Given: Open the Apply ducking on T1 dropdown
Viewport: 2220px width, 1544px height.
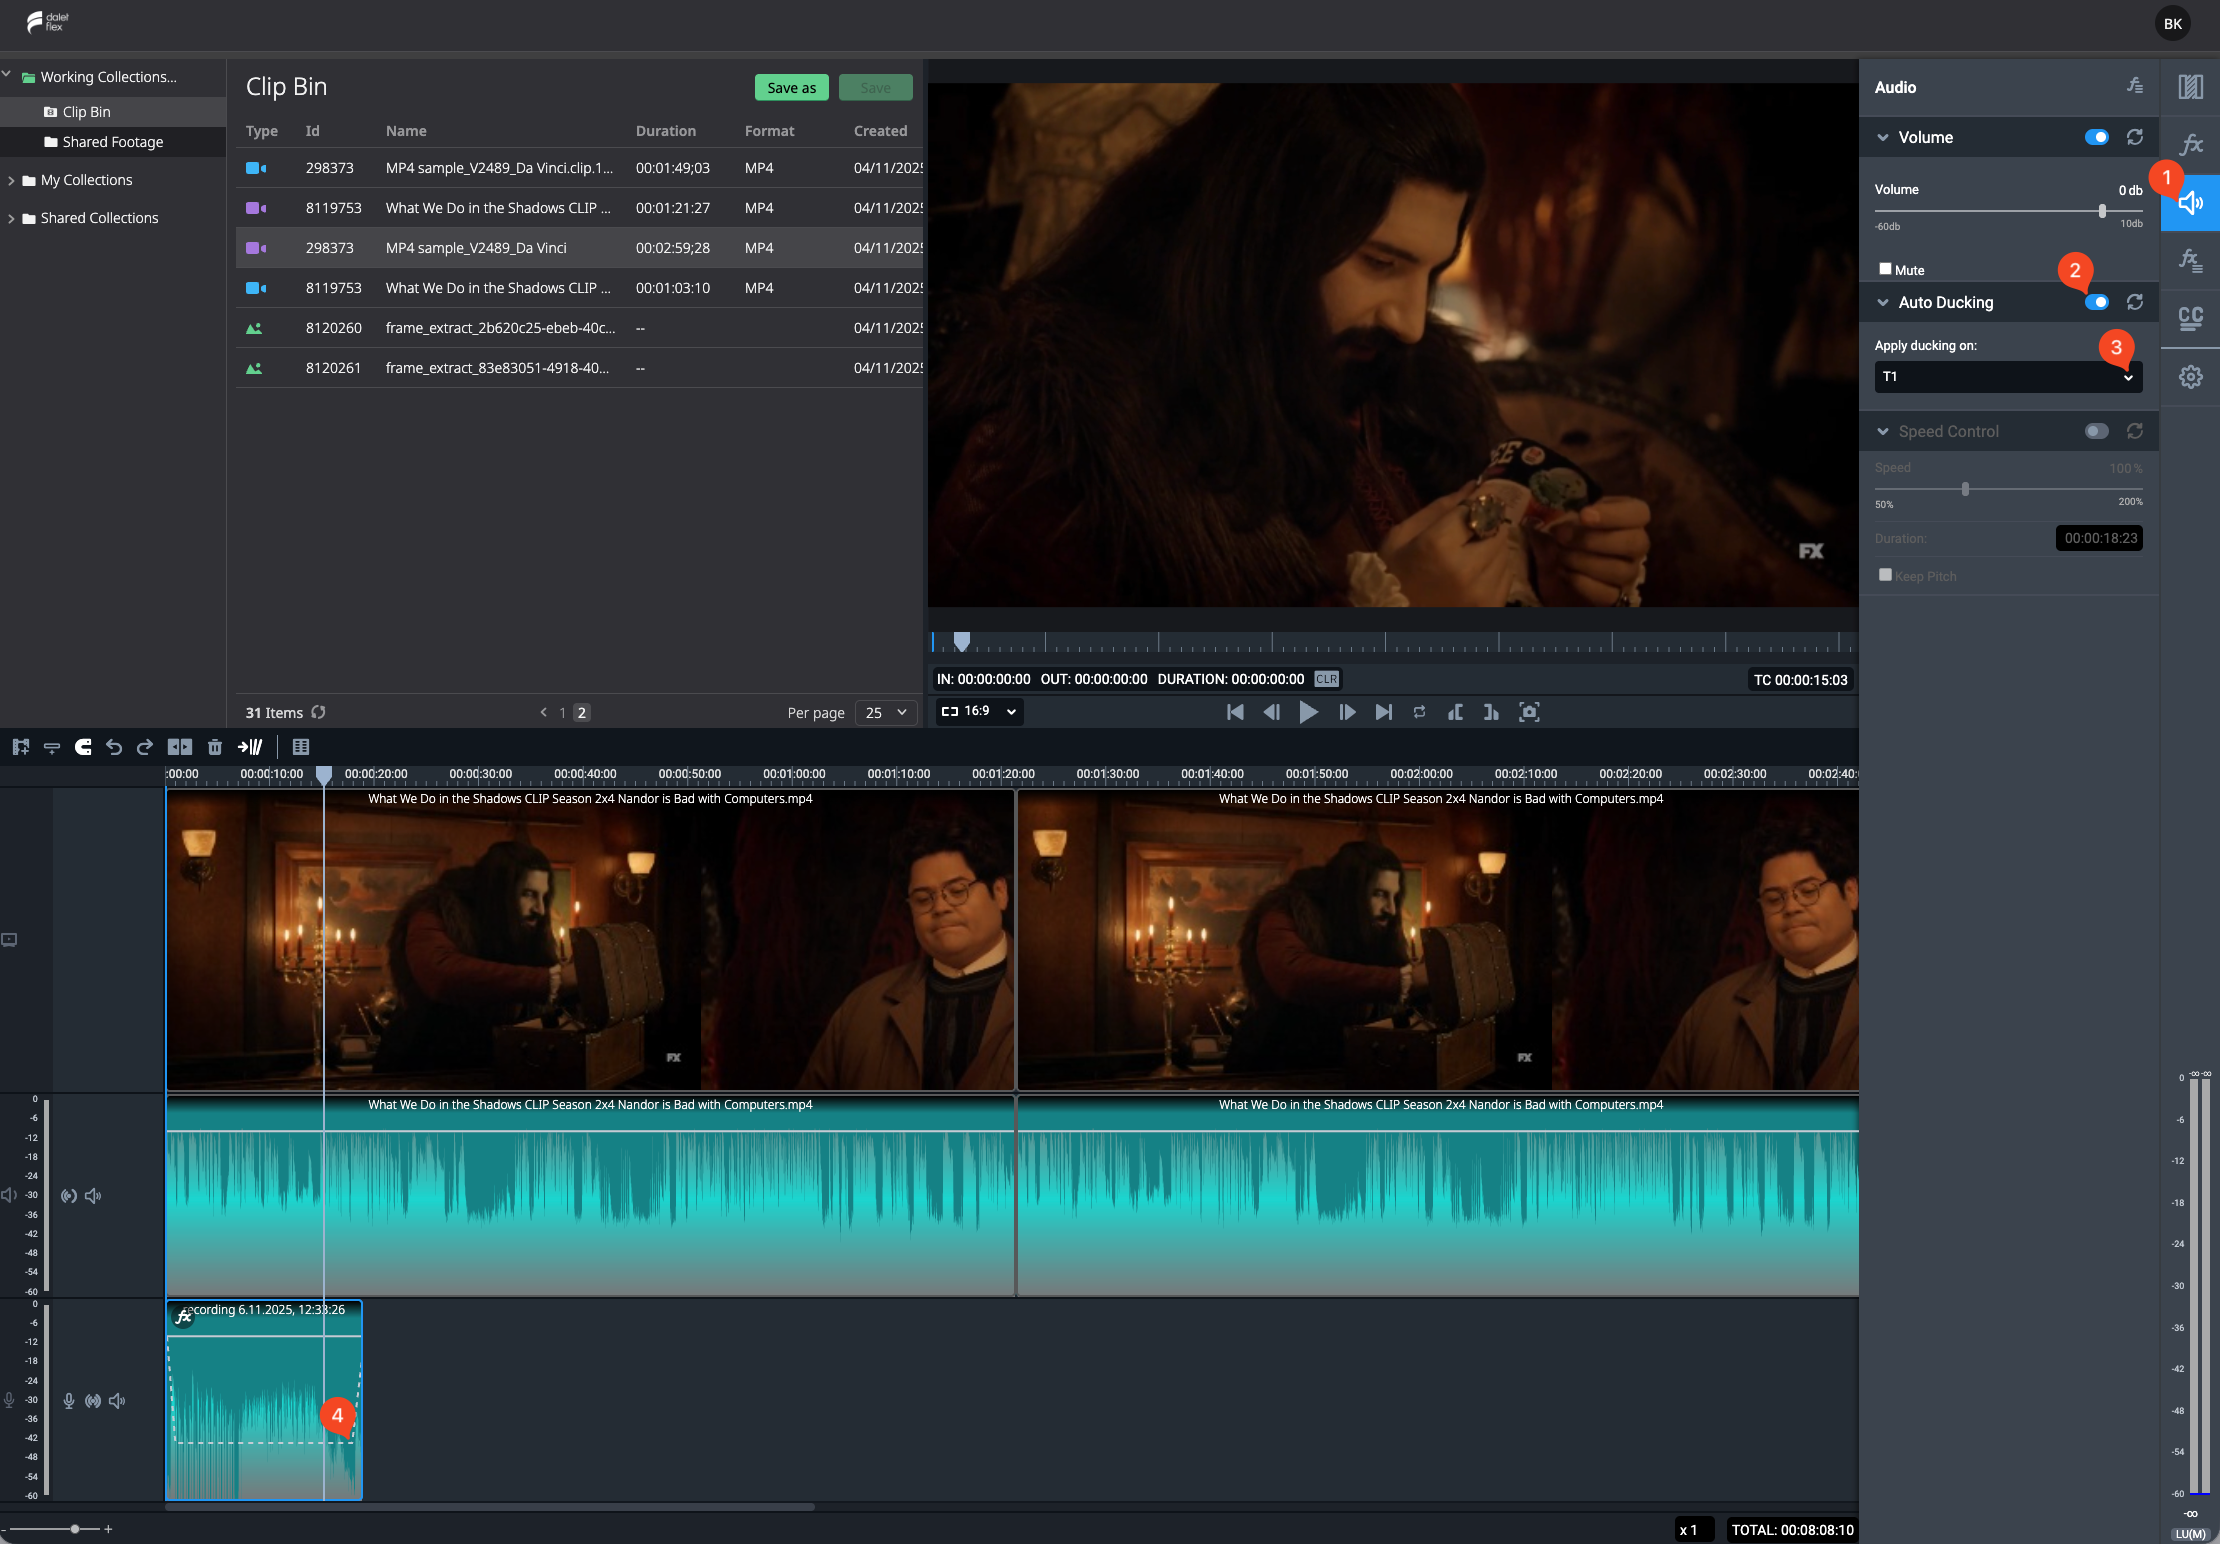Looking at the screenshot, I should [x=2008, y=377].
